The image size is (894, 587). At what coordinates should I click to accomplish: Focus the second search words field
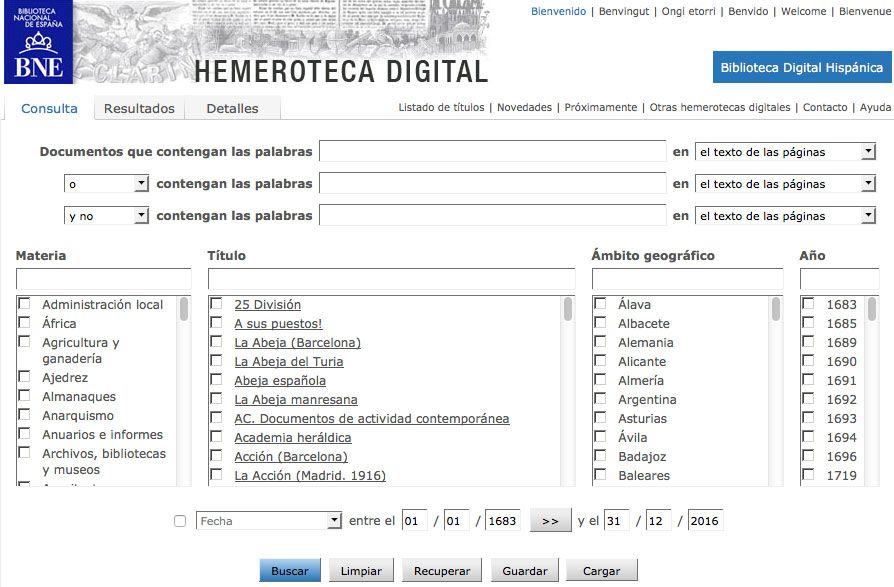click(x=493, y=184)
